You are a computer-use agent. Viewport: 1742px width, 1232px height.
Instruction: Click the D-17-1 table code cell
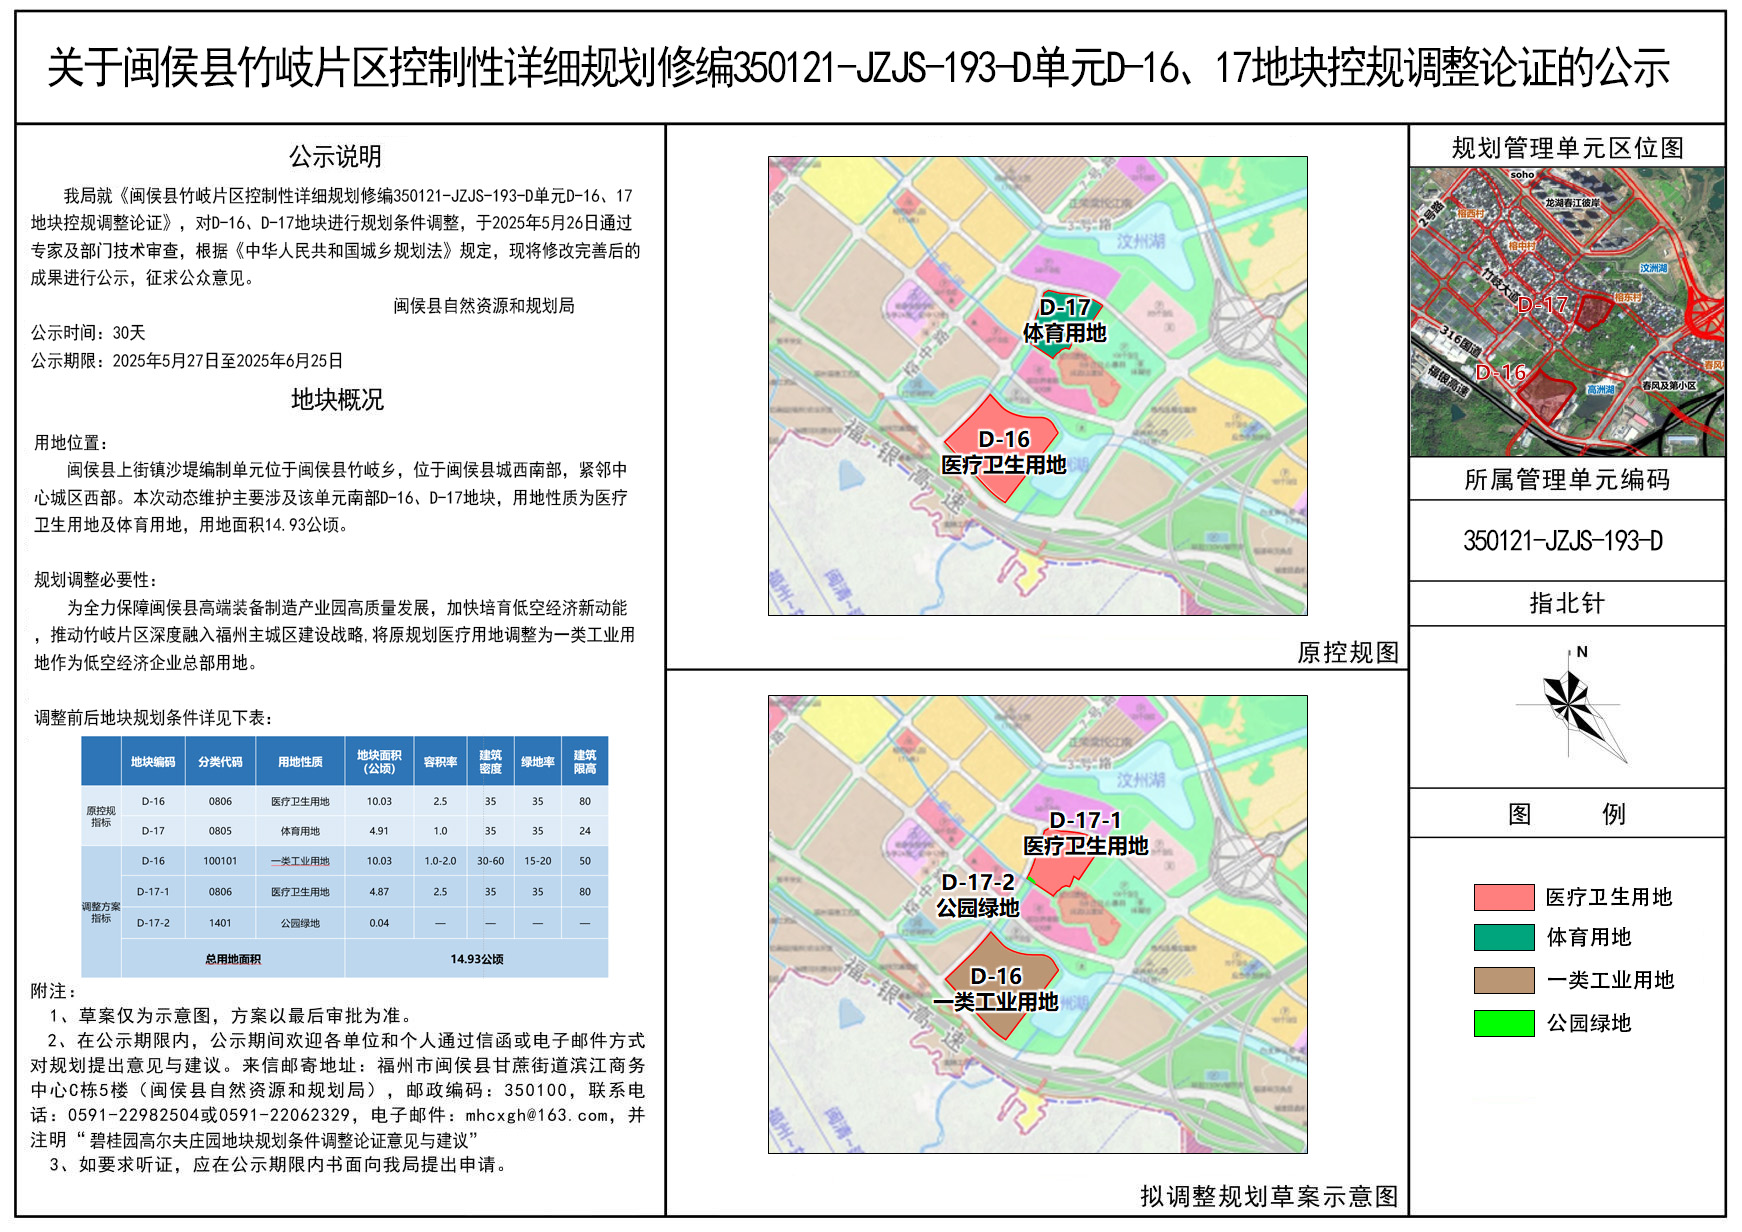pos(153,892)
